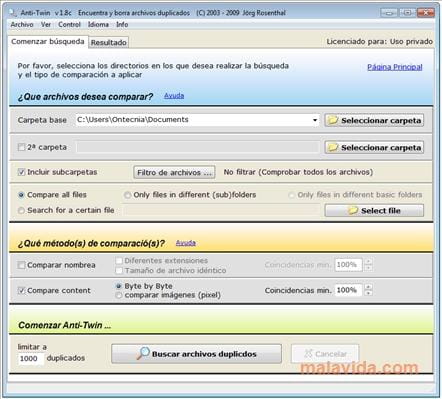442x399 pixels.
Task: Open Ayuda link beside archivos desea comparar
Action: 174,96
